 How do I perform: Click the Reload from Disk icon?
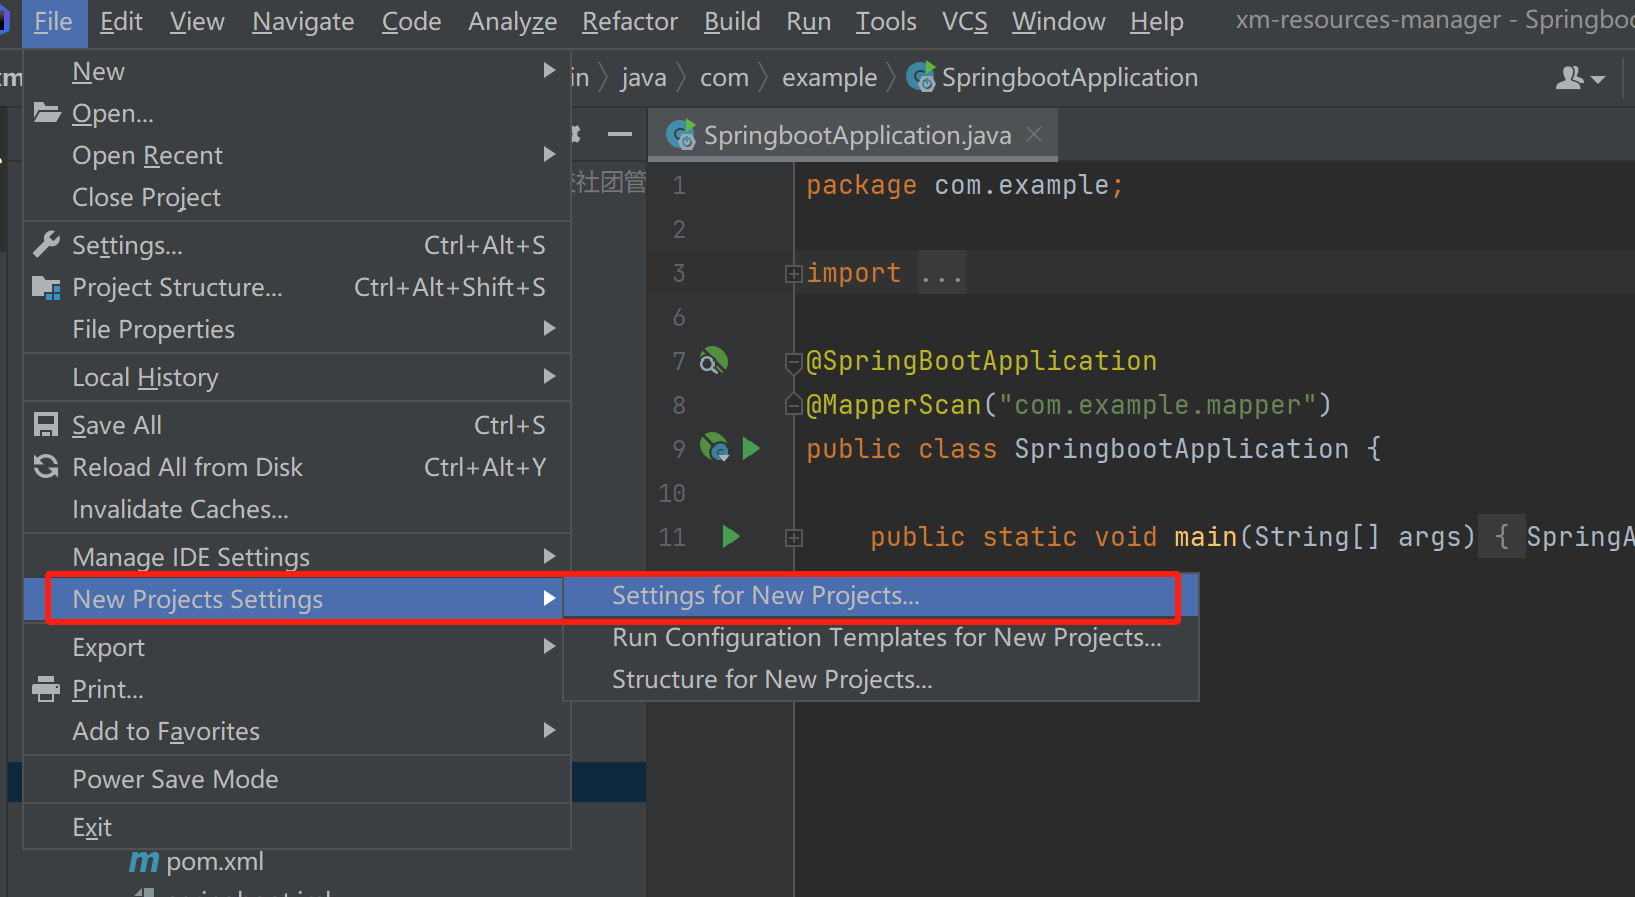[46, 467]
